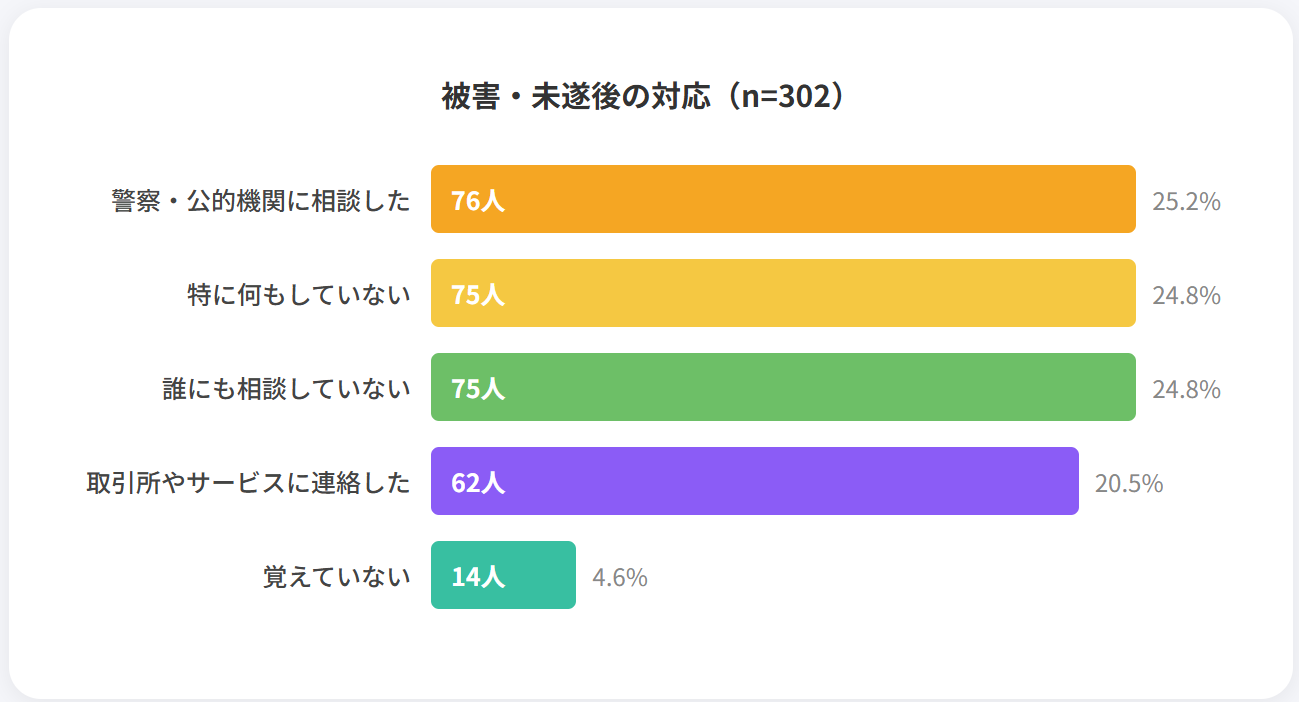
Task: Click the 76人 value in the orange bar
Action: coord(478,201)
